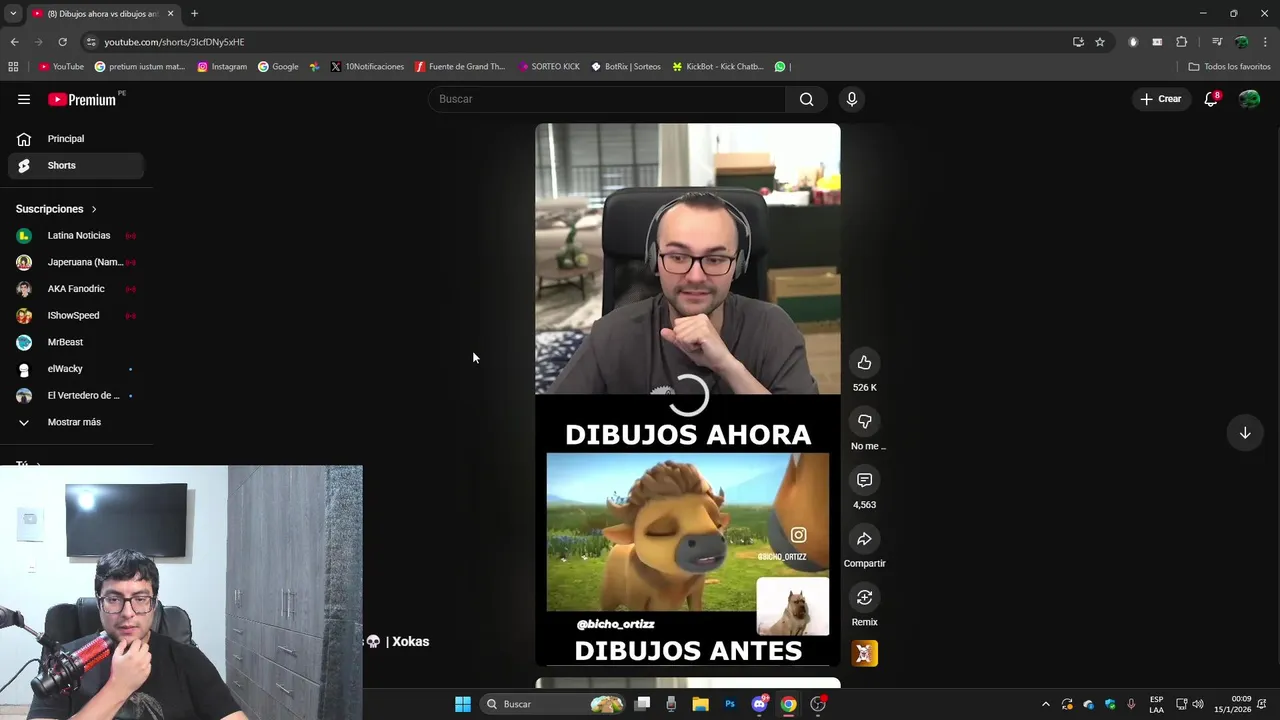Open the Crear button
The width and height of the screenshot is (1280, 720).
click(1161, 99)
